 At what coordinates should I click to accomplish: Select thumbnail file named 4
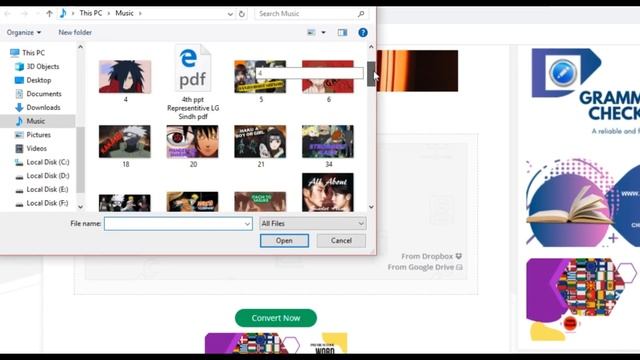(x=125, y=81)
